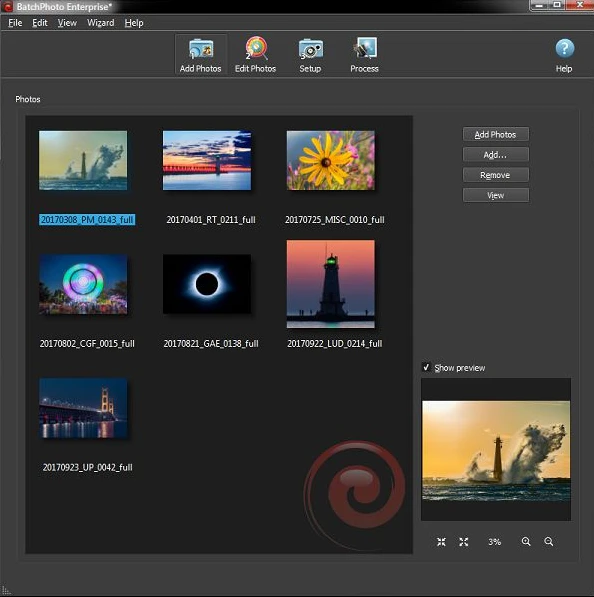Click the expand-to-actual-size arrows icon
The image size is (594, 597).
[x=463, y=542]
